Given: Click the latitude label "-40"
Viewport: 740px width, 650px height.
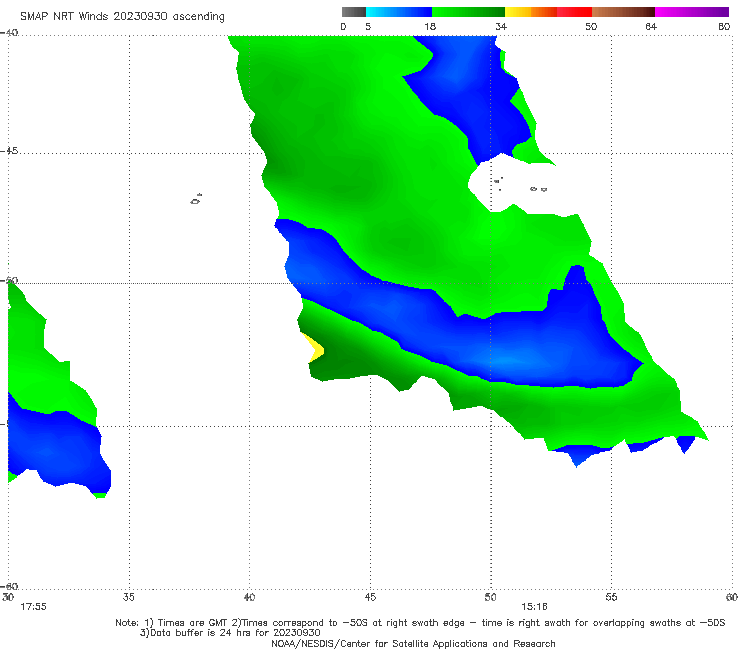Looking at the screenshot, I should click(x=9, y=33).
